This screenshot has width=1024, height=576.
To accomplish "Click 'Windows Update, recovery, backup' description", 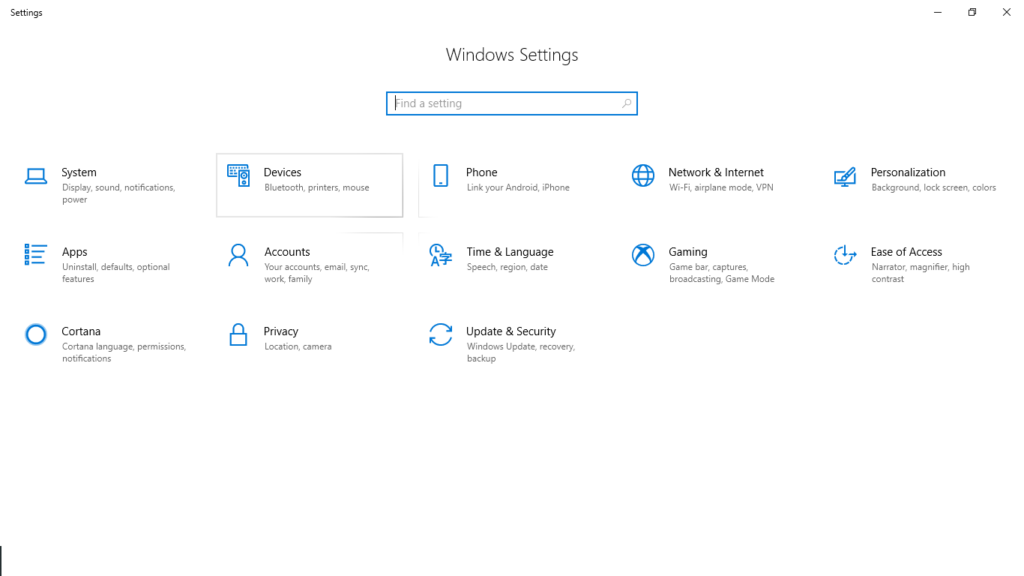I will point(520,353).
